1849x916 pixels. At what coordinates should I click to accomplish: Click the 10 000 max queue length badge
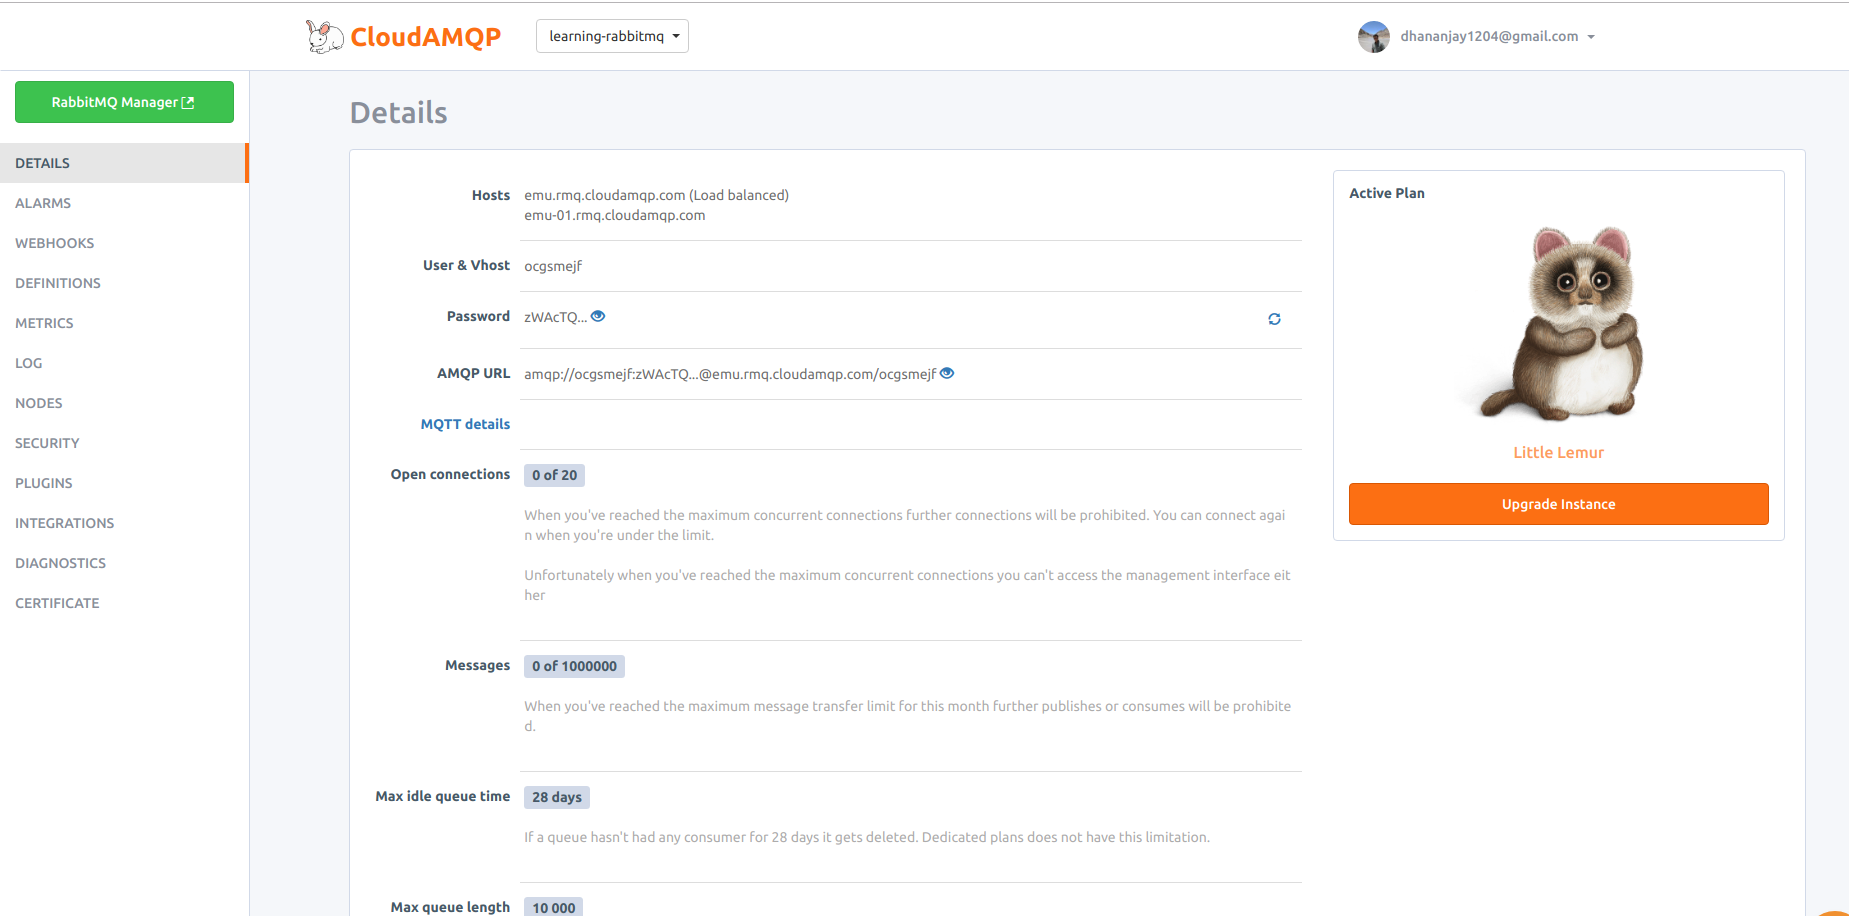click(553, 907)
